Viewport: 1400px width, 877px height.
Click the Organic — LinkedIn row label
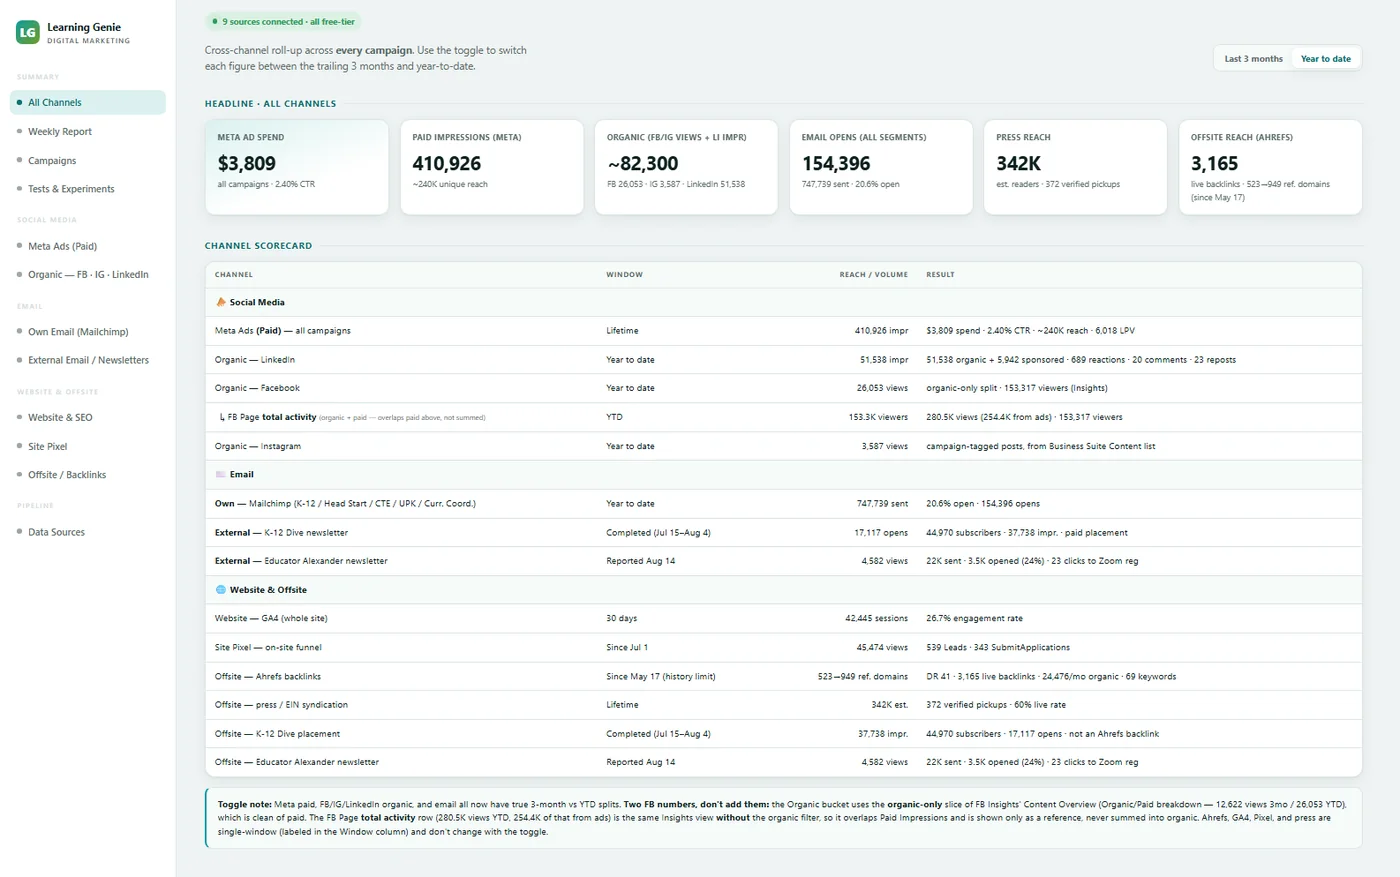click(x=255, y=360)
